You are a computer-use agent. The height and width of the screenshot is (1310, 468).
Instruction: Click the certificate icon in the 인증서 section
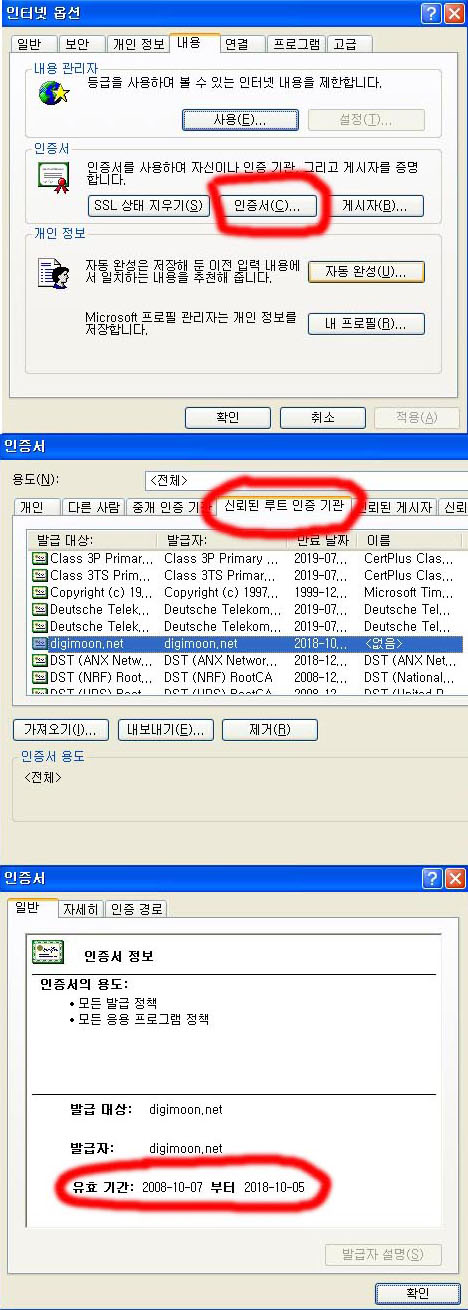[x=52, y=178]
